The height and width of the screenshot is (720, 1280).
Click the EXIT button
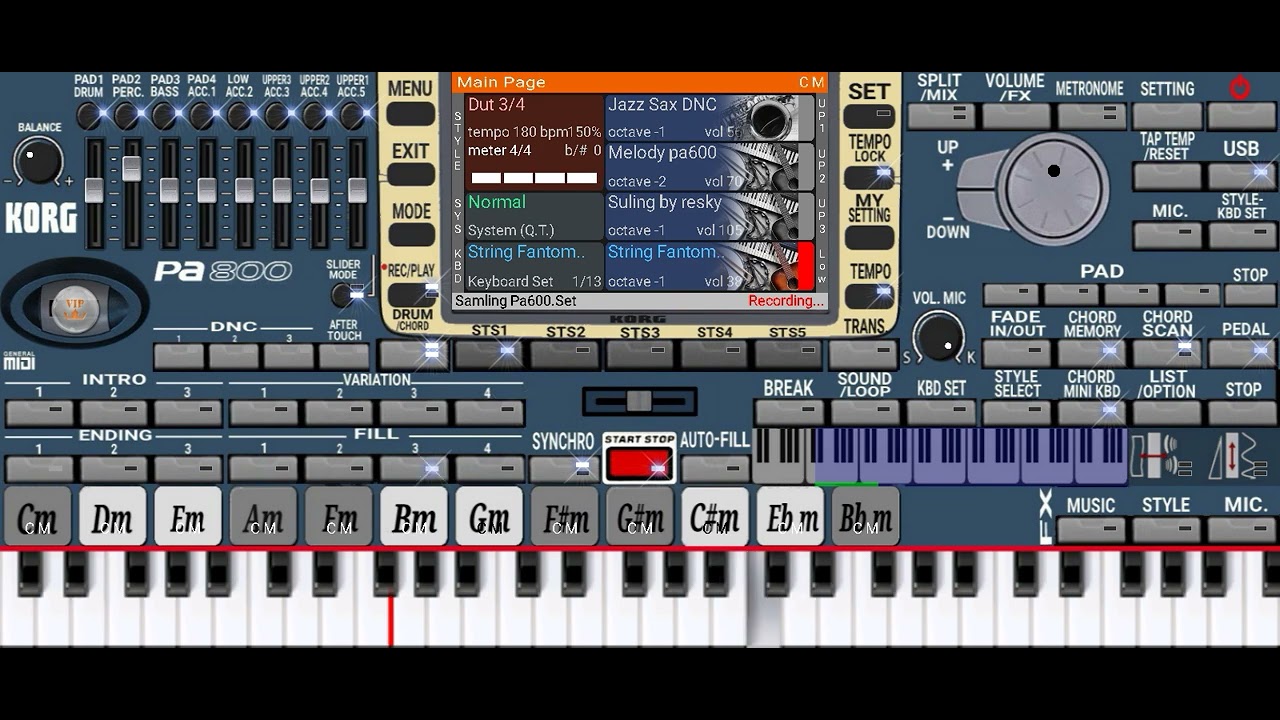point(410,174)
